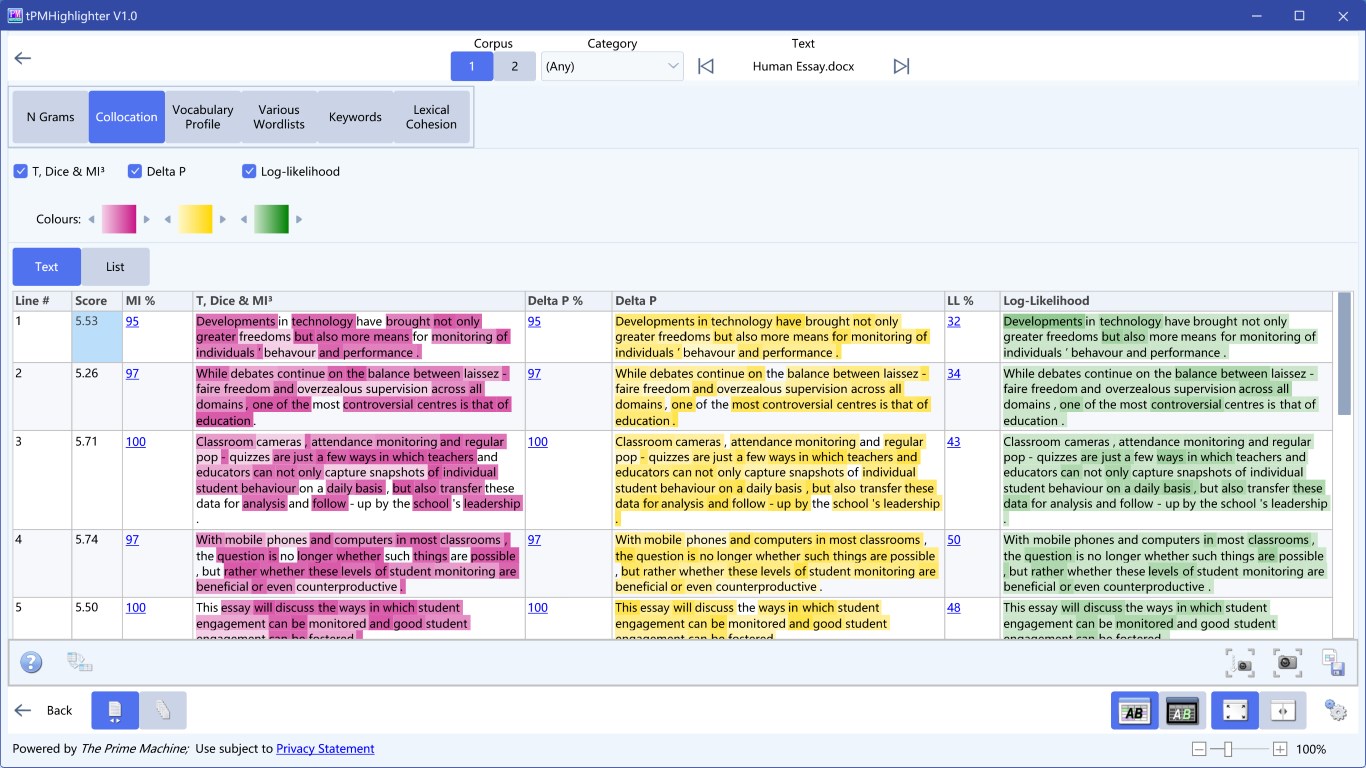Choose the narrow-width layout icon
Image resolution: width=1366 pixels, height=768 pixels.
pyautogui.click(x=1283, y=711)
